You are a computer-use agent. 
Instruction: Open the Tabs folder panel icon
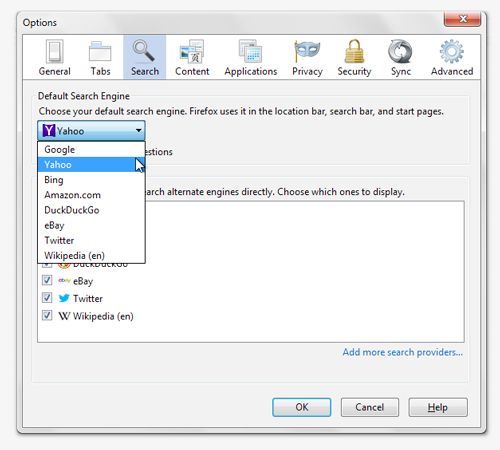pos(100,52)
